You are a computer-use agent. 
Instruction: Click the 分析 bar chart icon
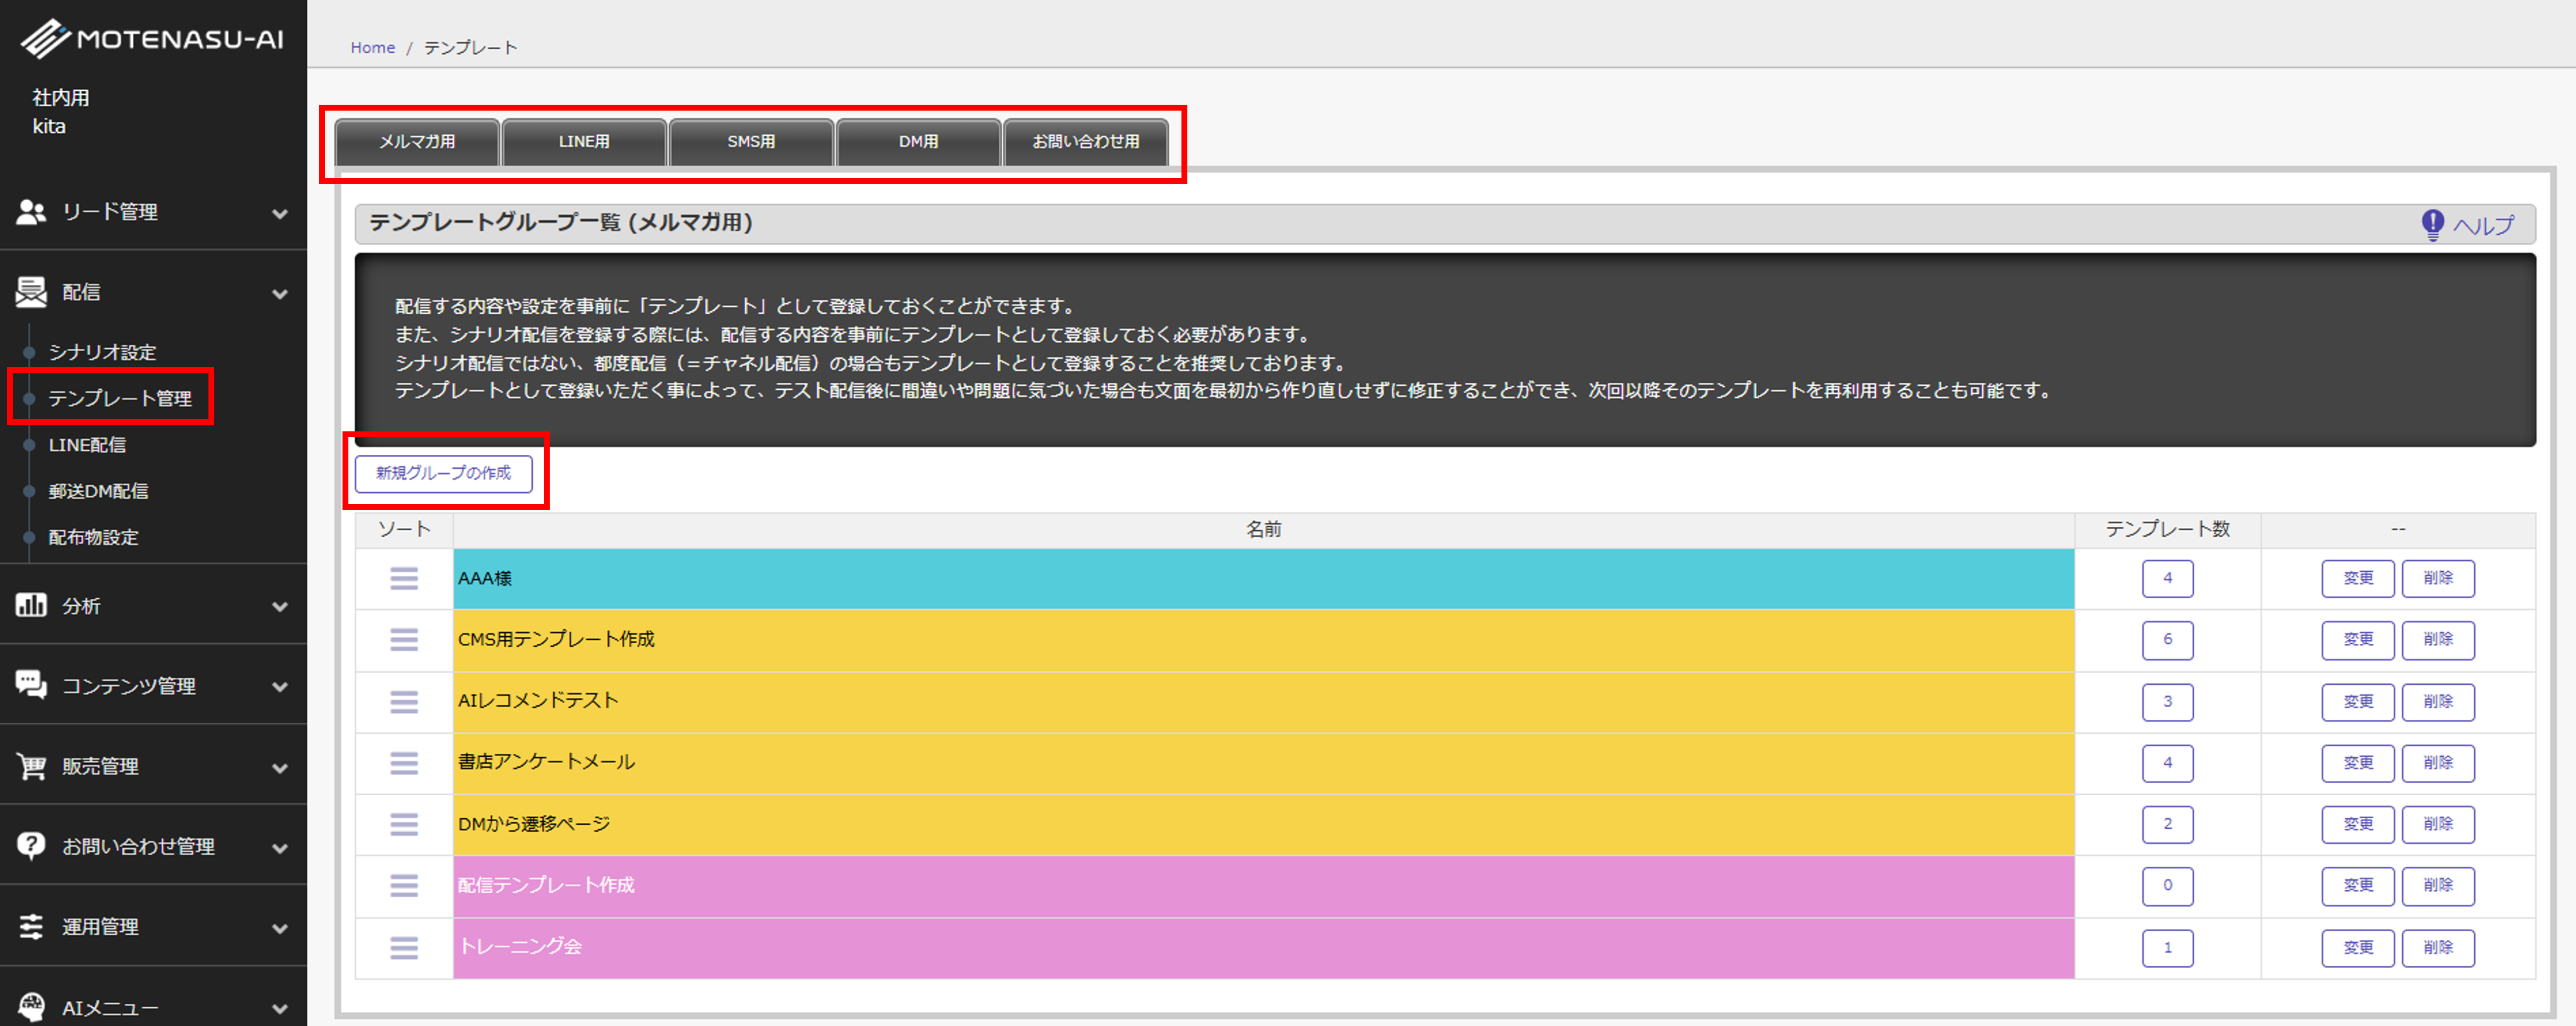point(31,605)
